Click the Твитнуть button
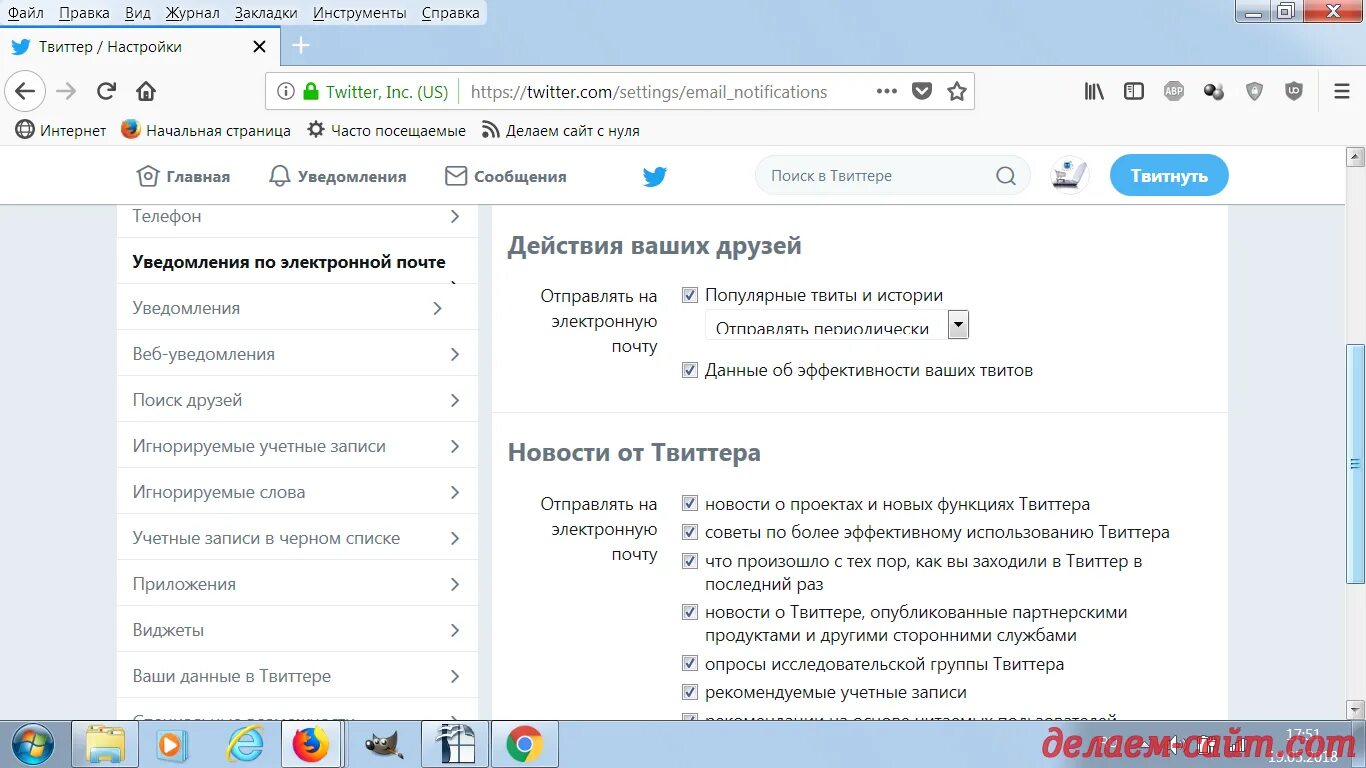 pyautogui.click(x=1169, y=175)
